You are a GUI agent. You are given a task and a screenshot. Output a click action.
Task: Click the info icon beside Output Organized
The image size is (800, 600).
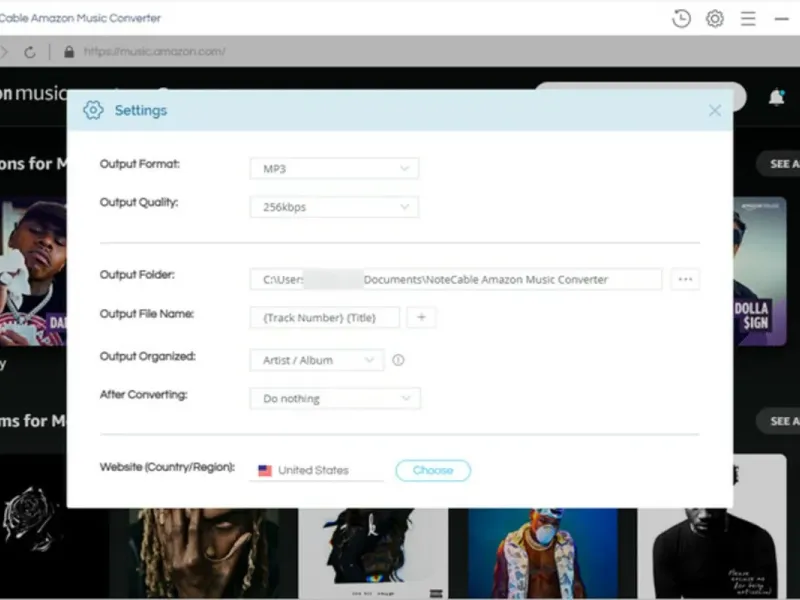[398, 360]
